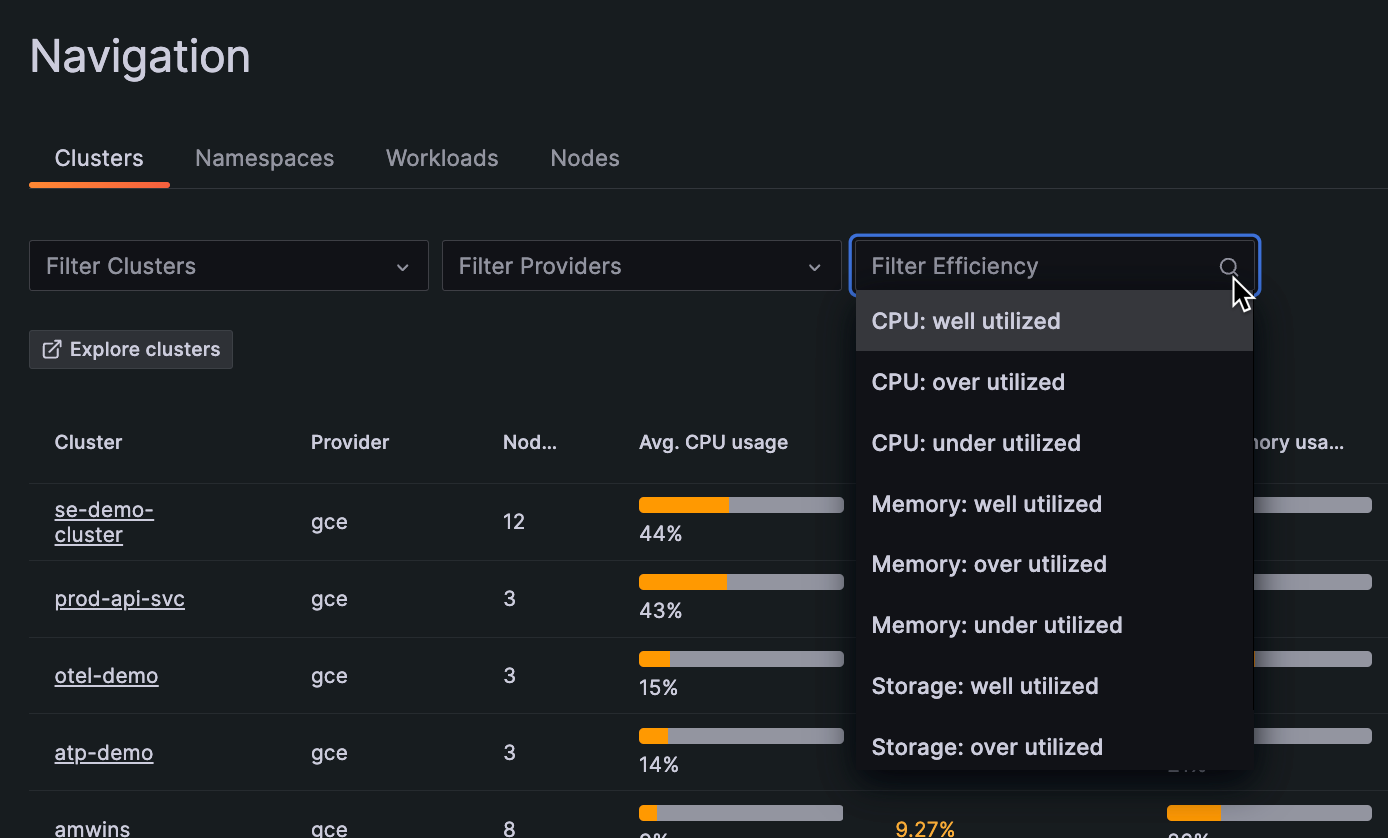Click the 44% CPU usage bar for se-demo-cluster
This screenshot has width=1388, height=838.
pos(740,505)
